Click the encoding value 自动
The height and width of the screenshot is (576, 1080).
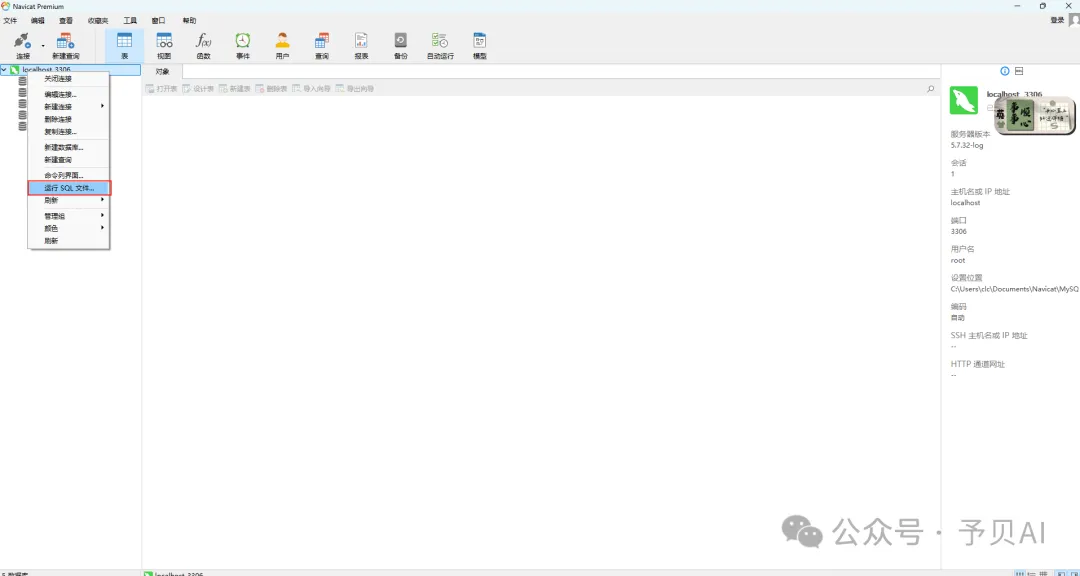click(x=957, y=318)
